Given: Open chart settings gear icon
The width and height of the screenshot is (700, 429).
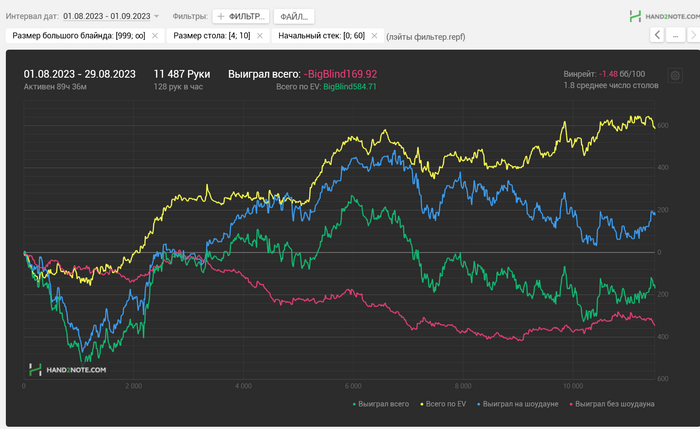Looking at the screenshot, I should (x=675, y=75).
